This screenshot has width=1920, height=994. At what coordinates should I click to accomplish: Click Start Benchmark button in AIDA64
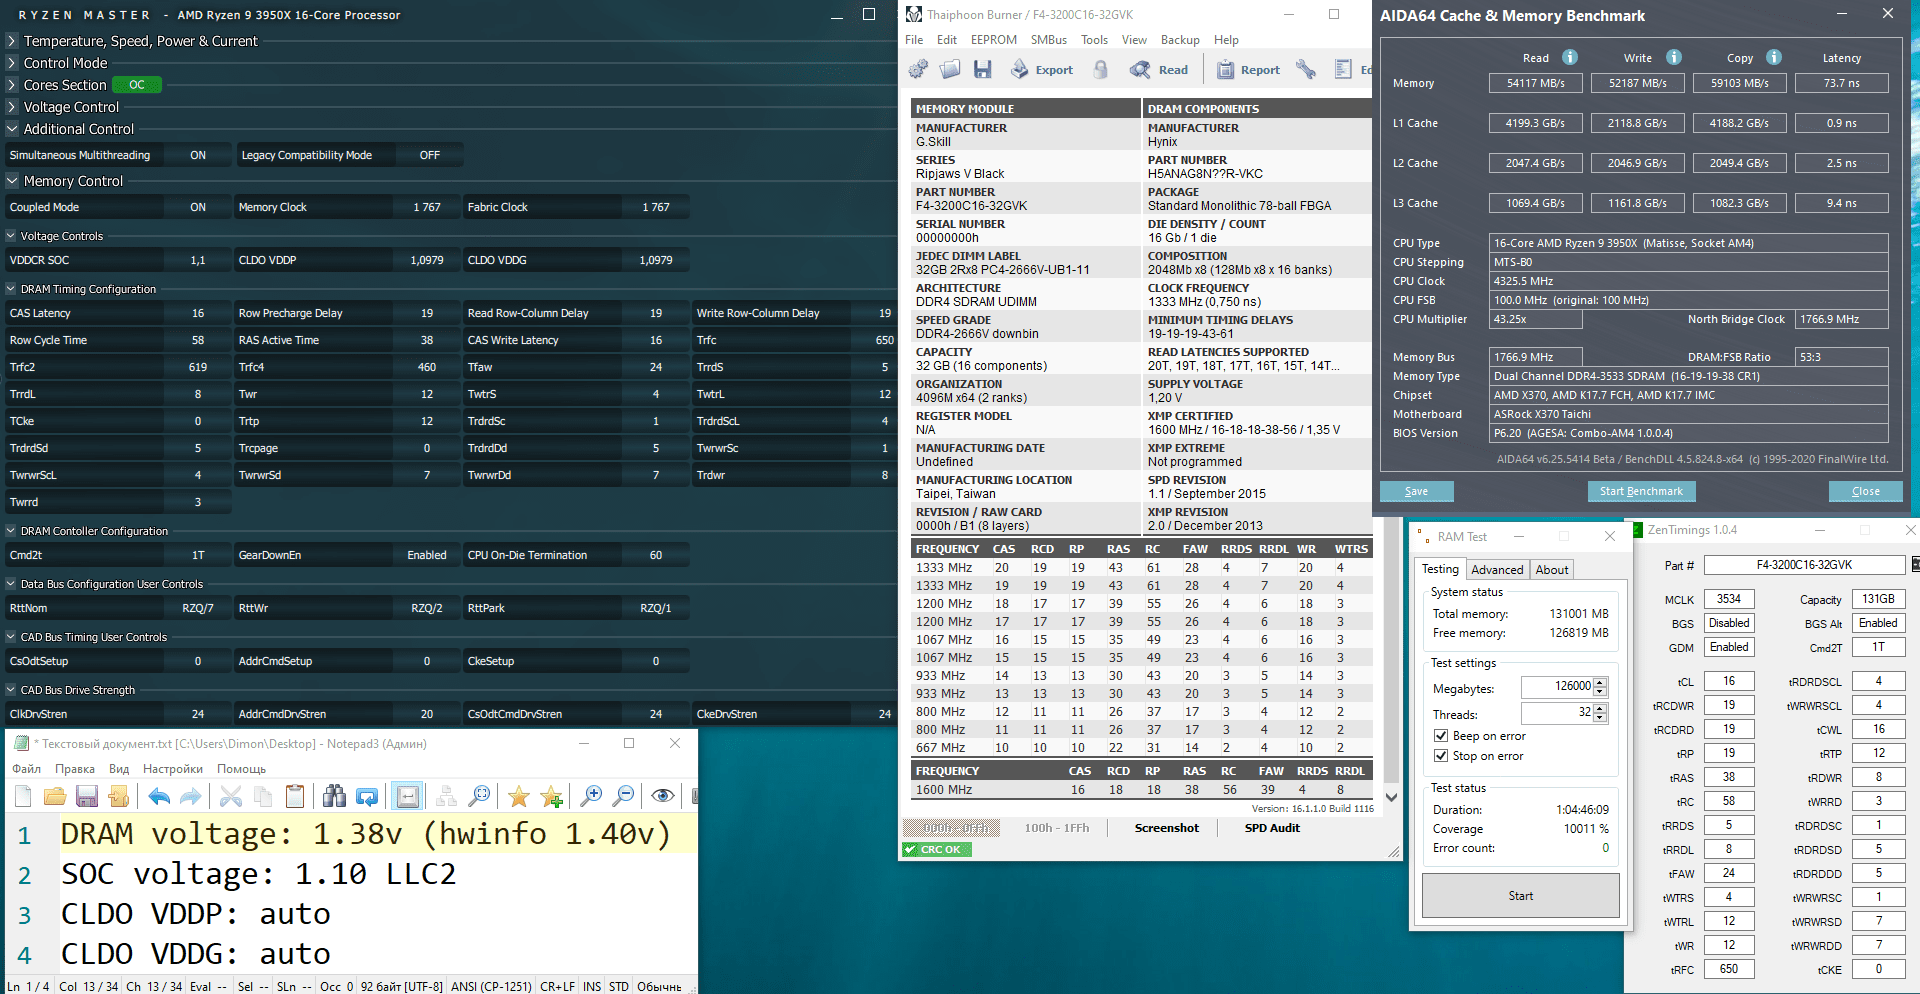(x=1641, y=491)
